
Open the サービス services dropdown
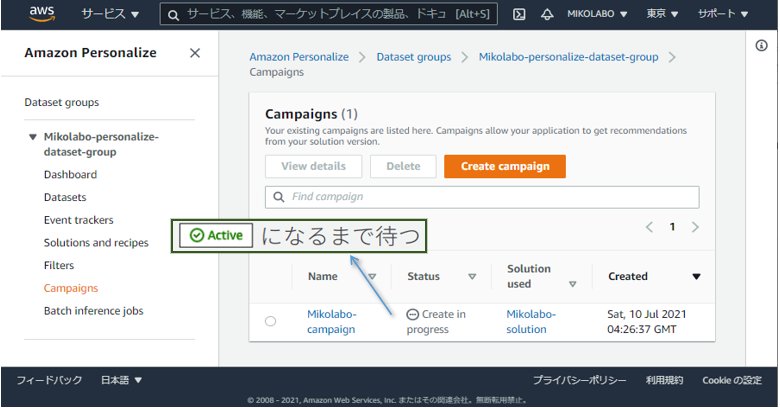coord(110,14)
